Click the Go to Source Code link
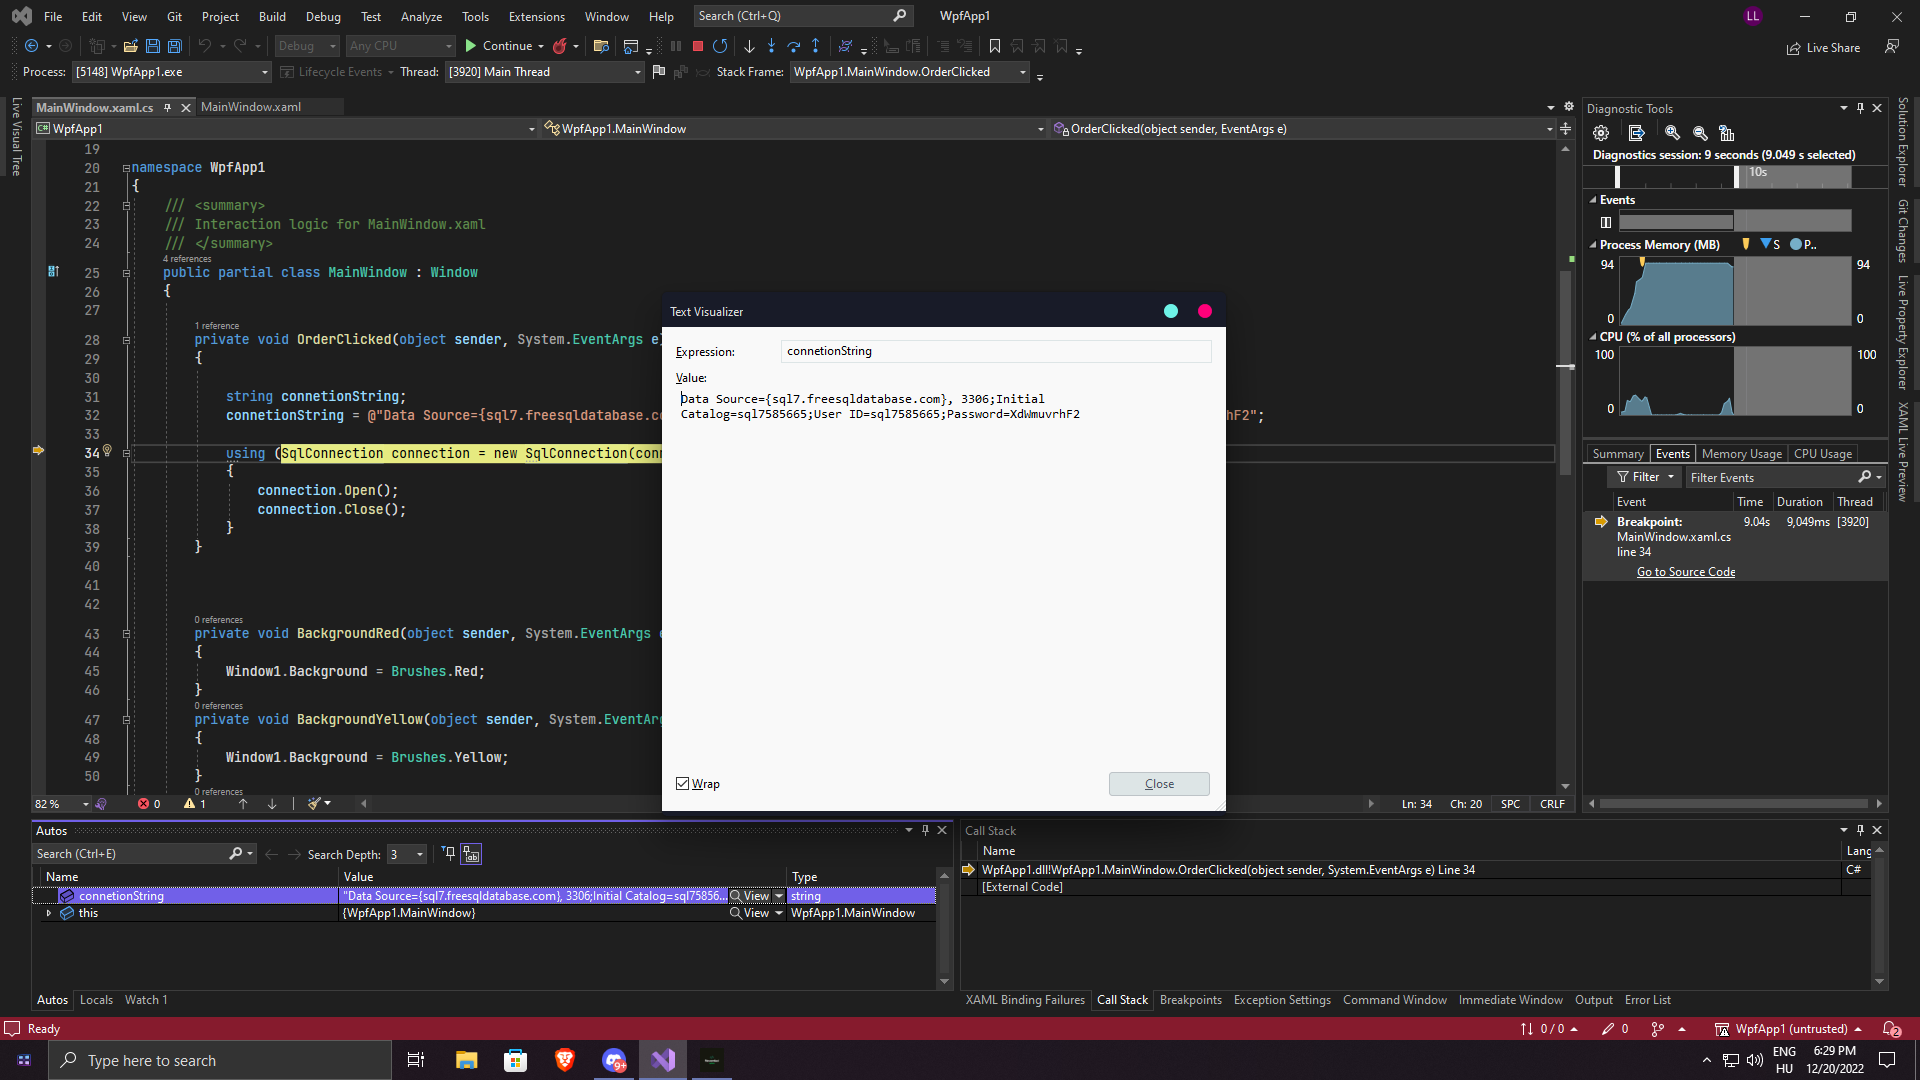 (1686, 572)
